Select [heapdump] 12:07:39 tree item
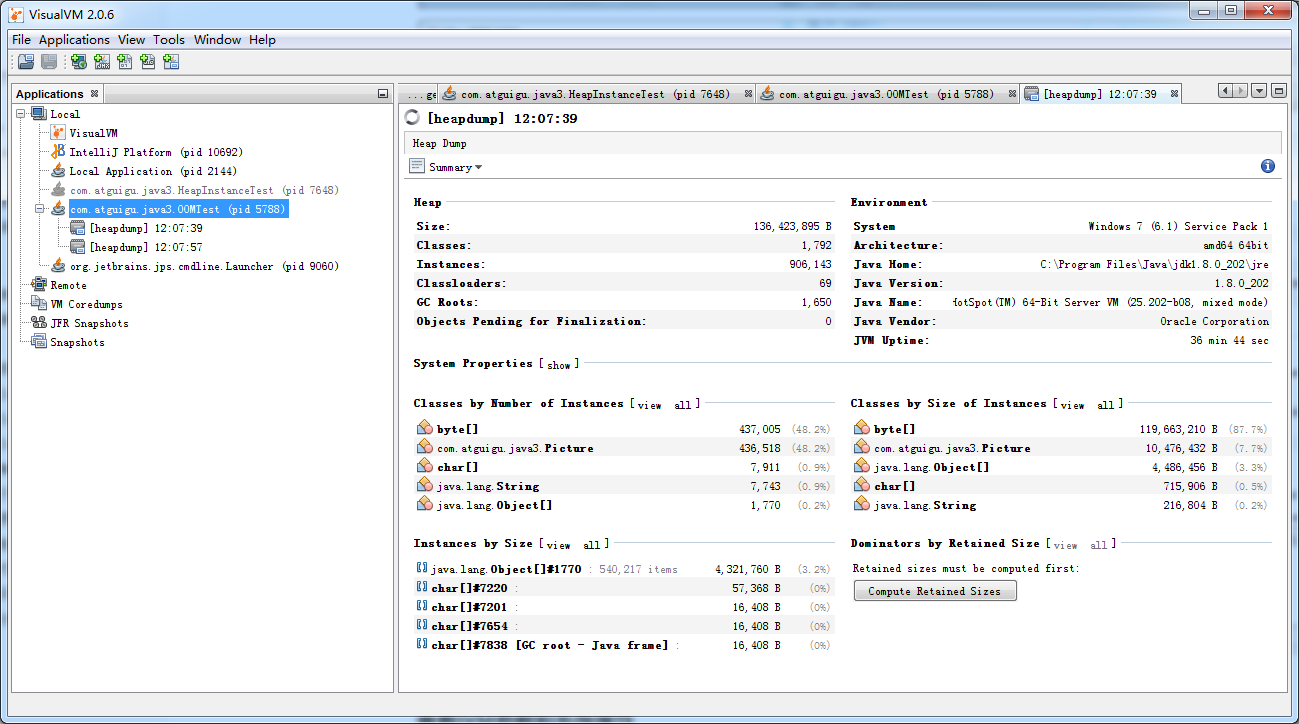 [x=145, y=228]
